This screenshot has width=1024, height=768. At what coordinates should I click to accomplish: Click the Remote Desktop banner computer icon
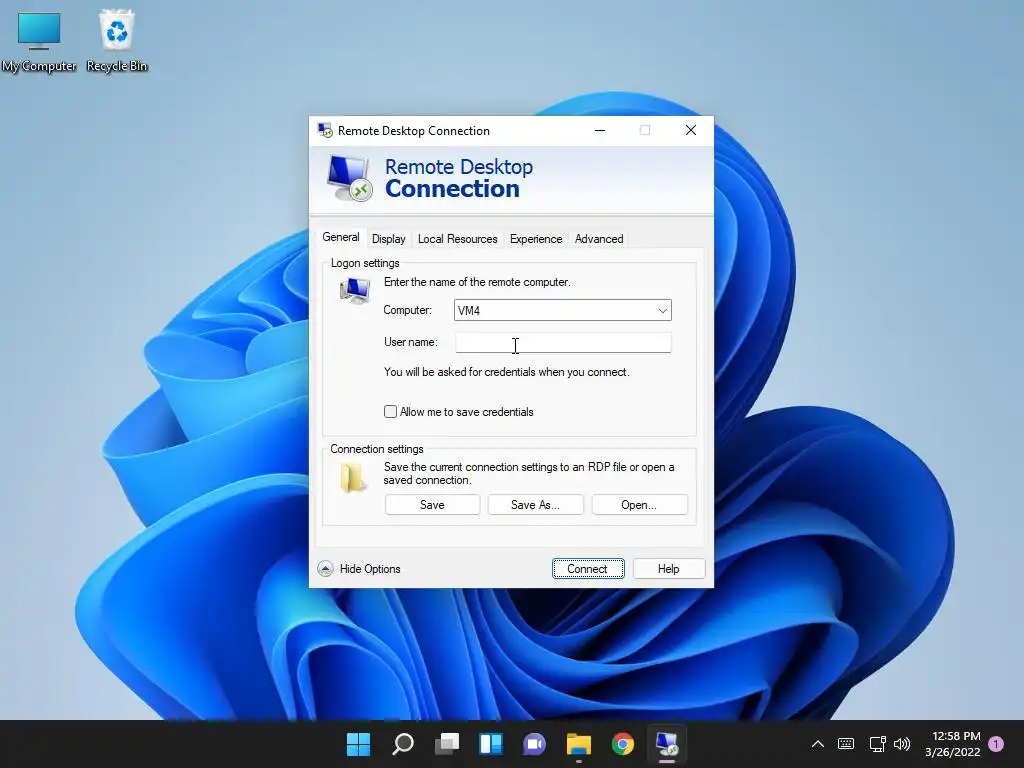349,179
